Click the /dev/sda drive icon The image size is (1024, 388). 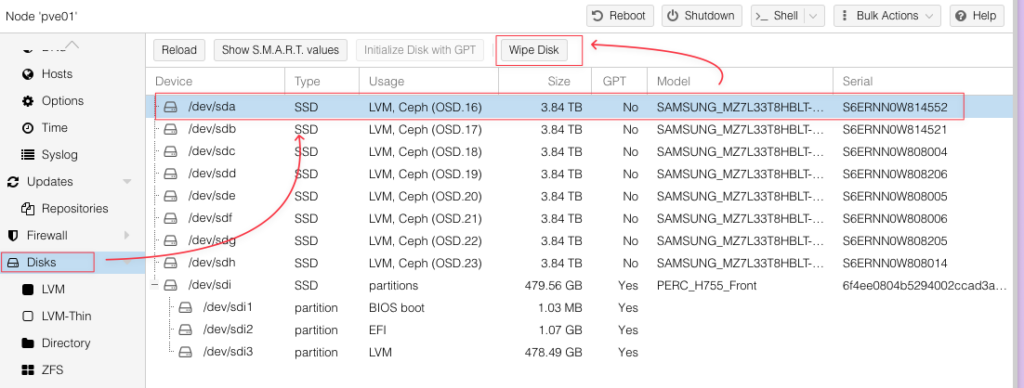pyautogui.click(x=170, y=107)
